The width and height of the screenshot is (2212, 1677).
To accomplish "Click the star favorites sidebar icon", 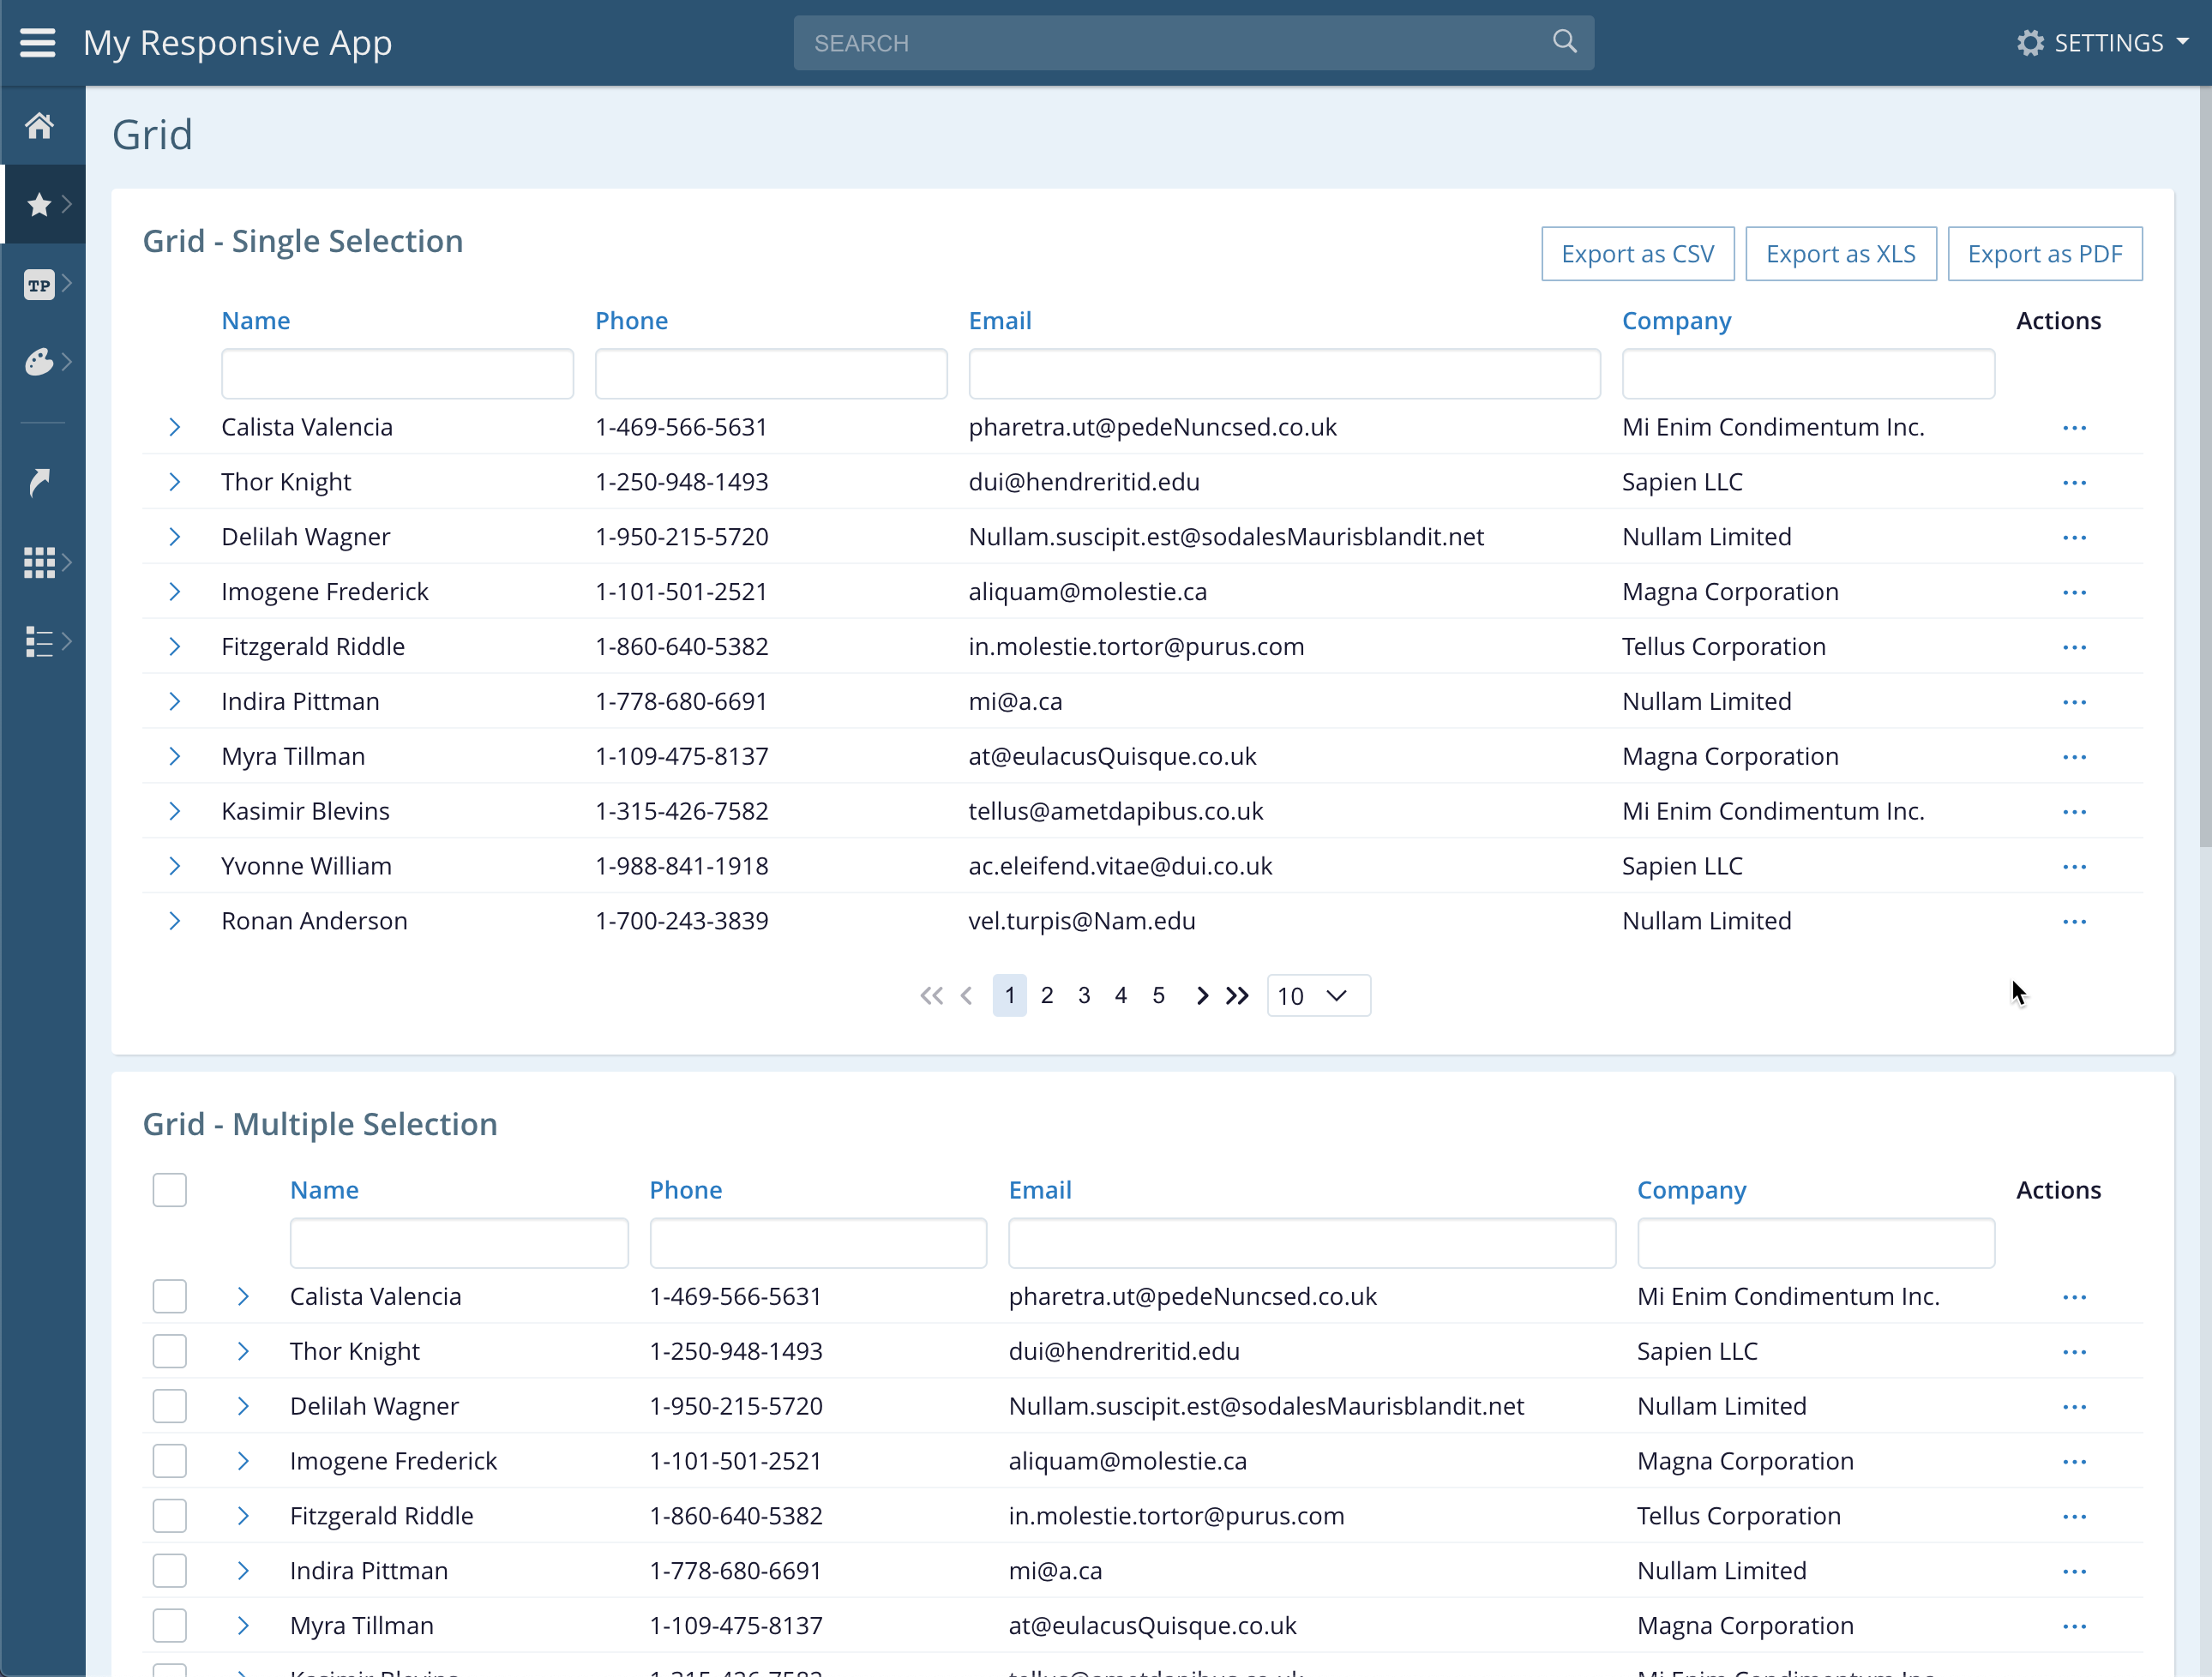I will (x=39, y=205).
